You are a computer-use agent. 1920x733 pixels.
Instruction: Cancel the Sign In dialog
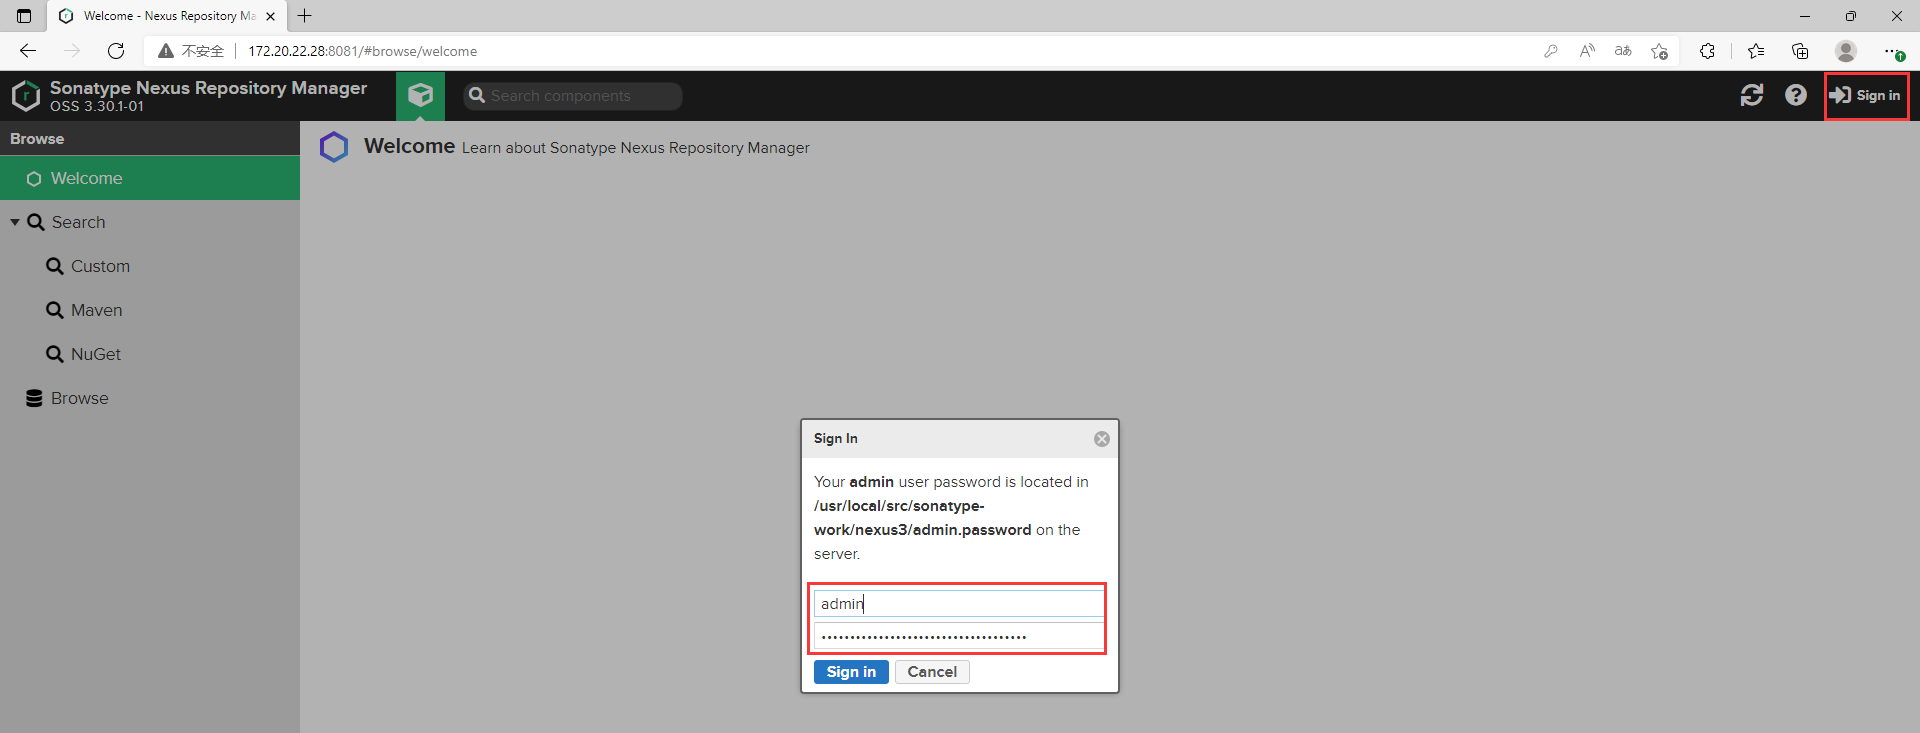[x=932, y=672]
